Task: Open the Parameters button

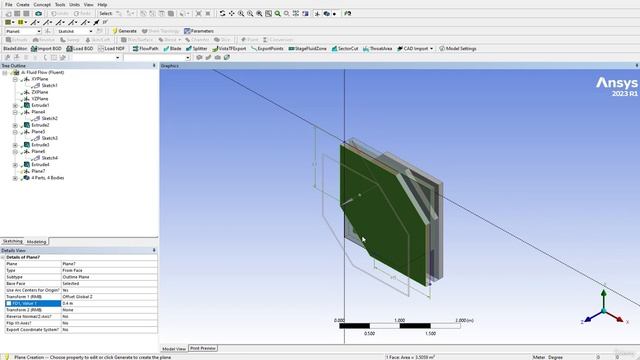Action: [x=199, y=31]
